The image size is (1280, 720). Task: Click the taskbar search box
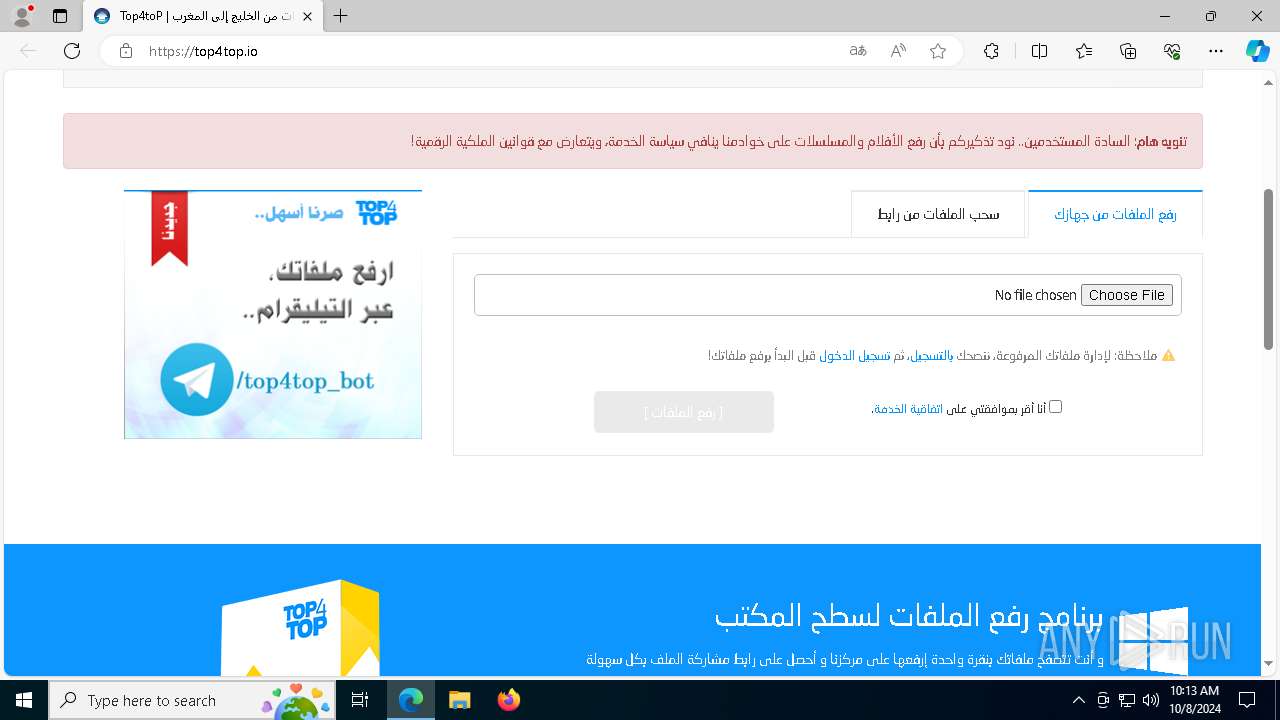[x=192, y=700]
